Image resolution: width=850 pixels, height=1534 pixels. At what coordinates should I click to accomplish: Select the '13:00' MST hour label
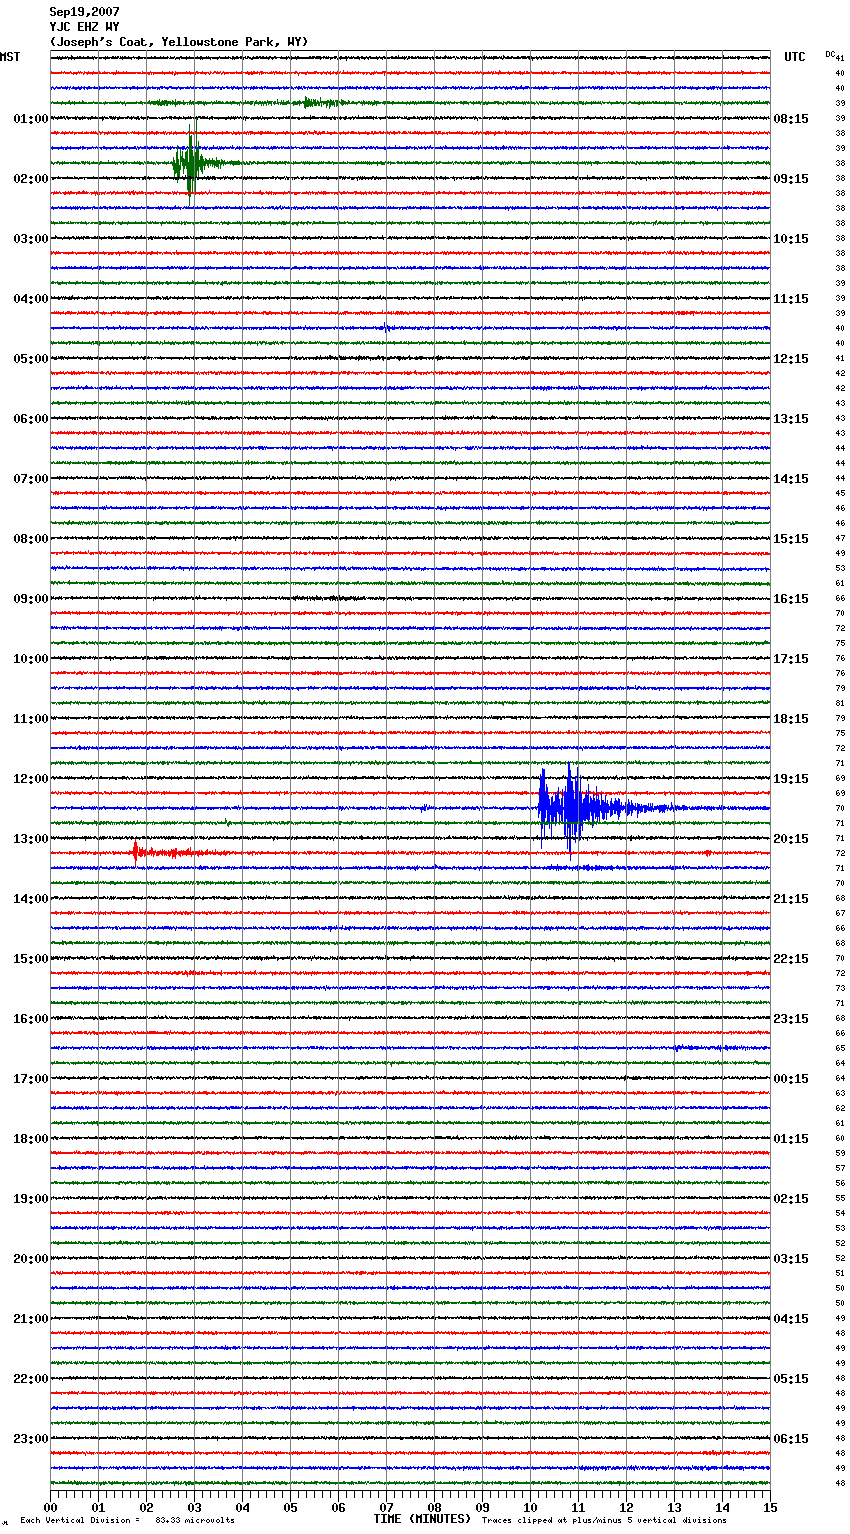[30, 839]
